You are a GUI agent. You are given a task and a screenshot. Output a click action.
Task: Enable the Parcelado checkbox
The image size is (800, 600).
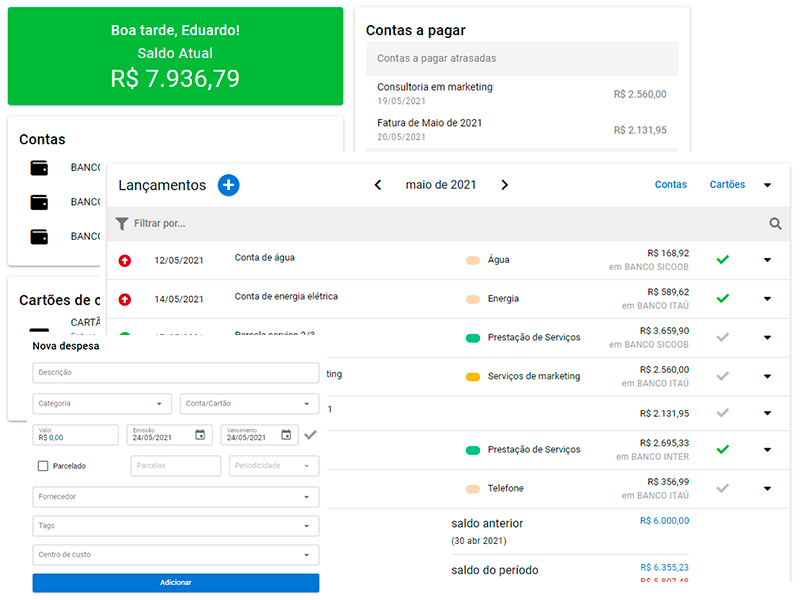pyautogui.click(x=42, y=465)
